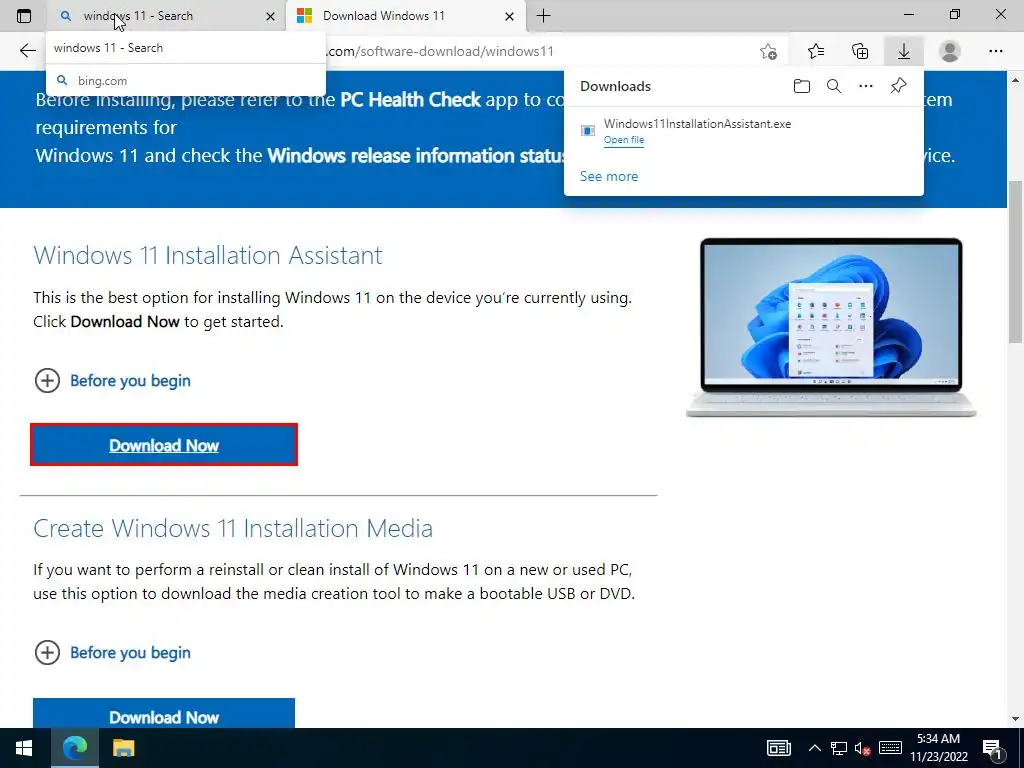Open a new tab with plus button
The width and height of the screenshot is (1024, 768).
tap(543, 16)
